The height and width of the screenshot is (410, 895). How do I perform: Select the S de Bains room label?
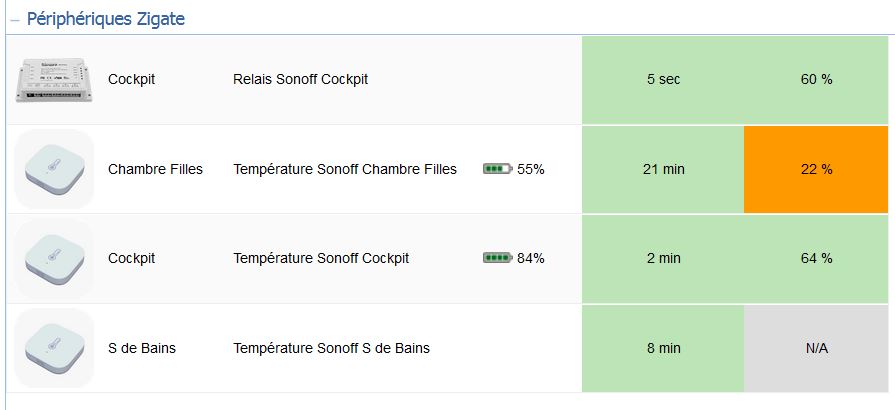(x=142, y=348)
